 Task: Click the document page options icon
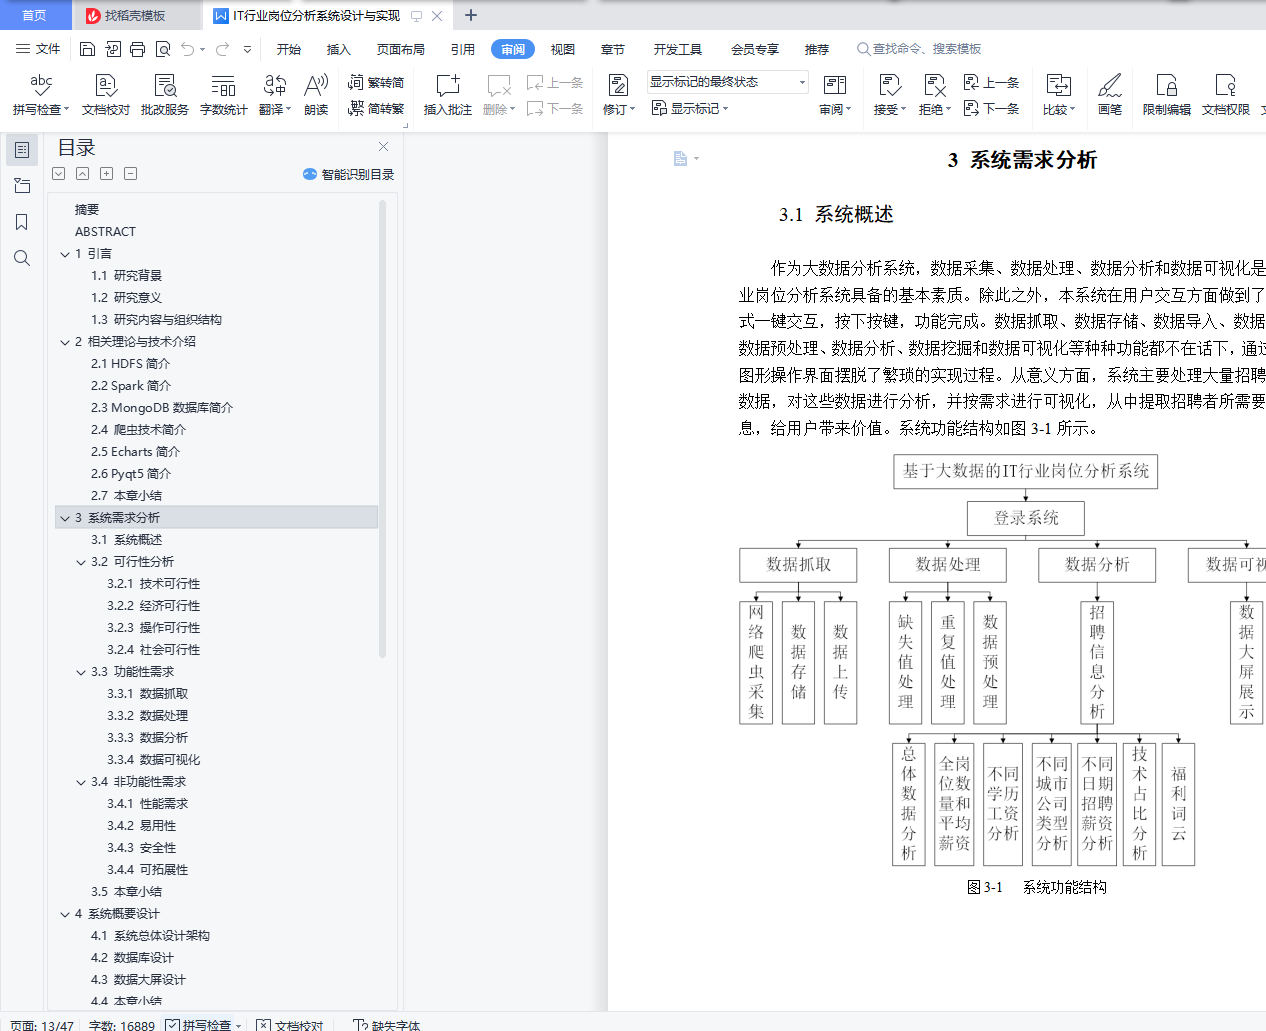point(685,159)
